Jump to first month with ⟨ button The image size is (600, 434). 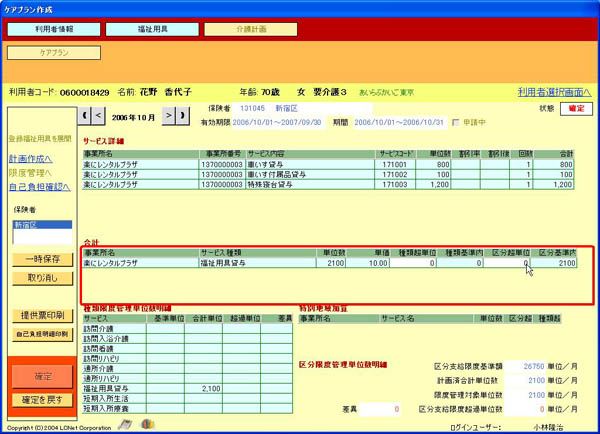[x=84, y=115]
